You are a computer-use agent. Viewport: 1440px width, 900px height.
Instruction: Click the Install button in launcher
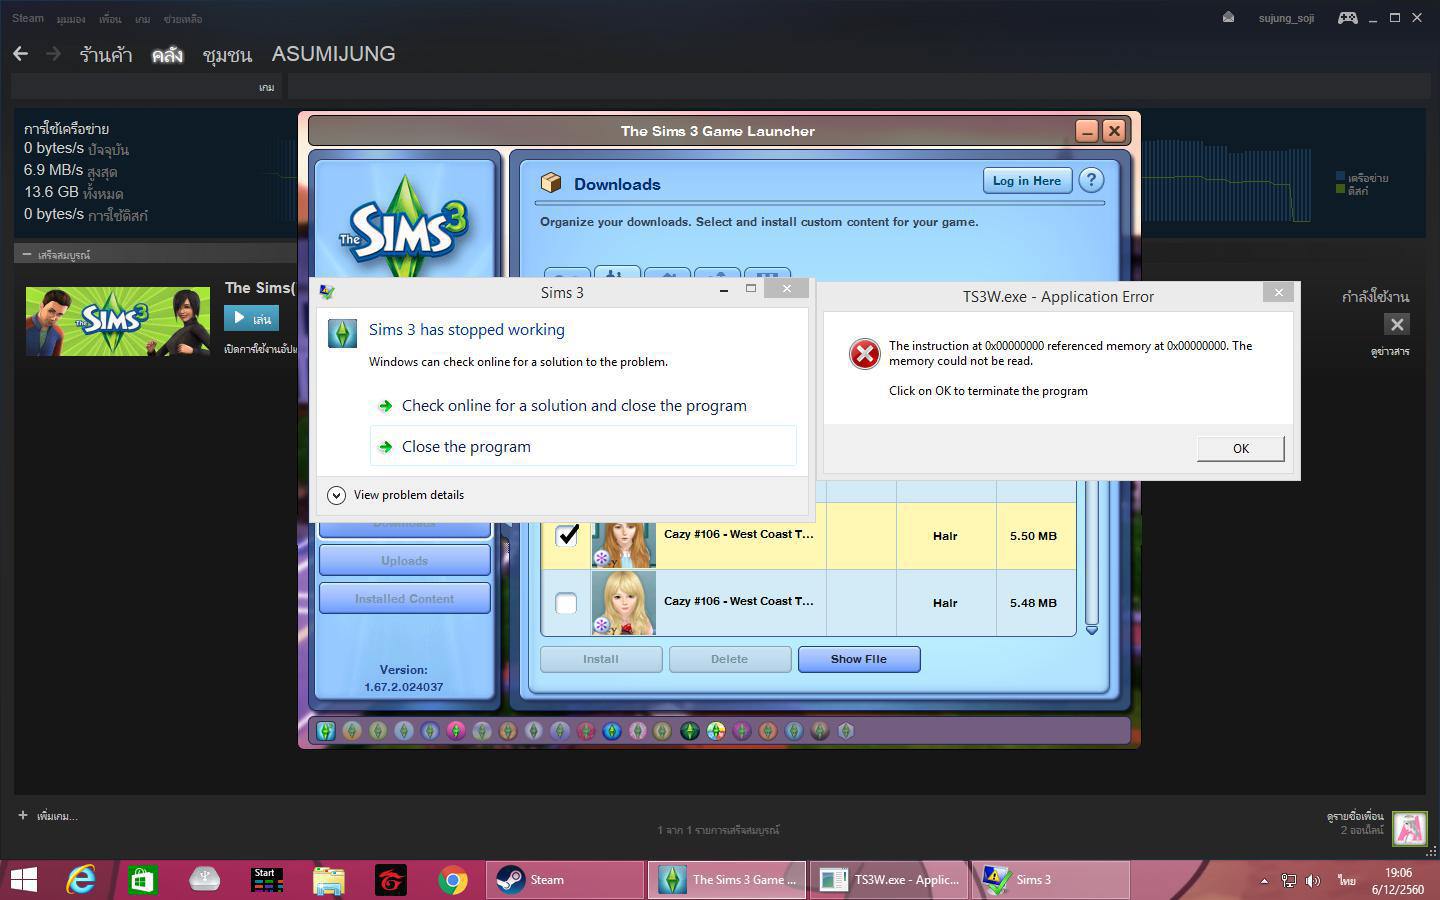(x=601, y=659)
